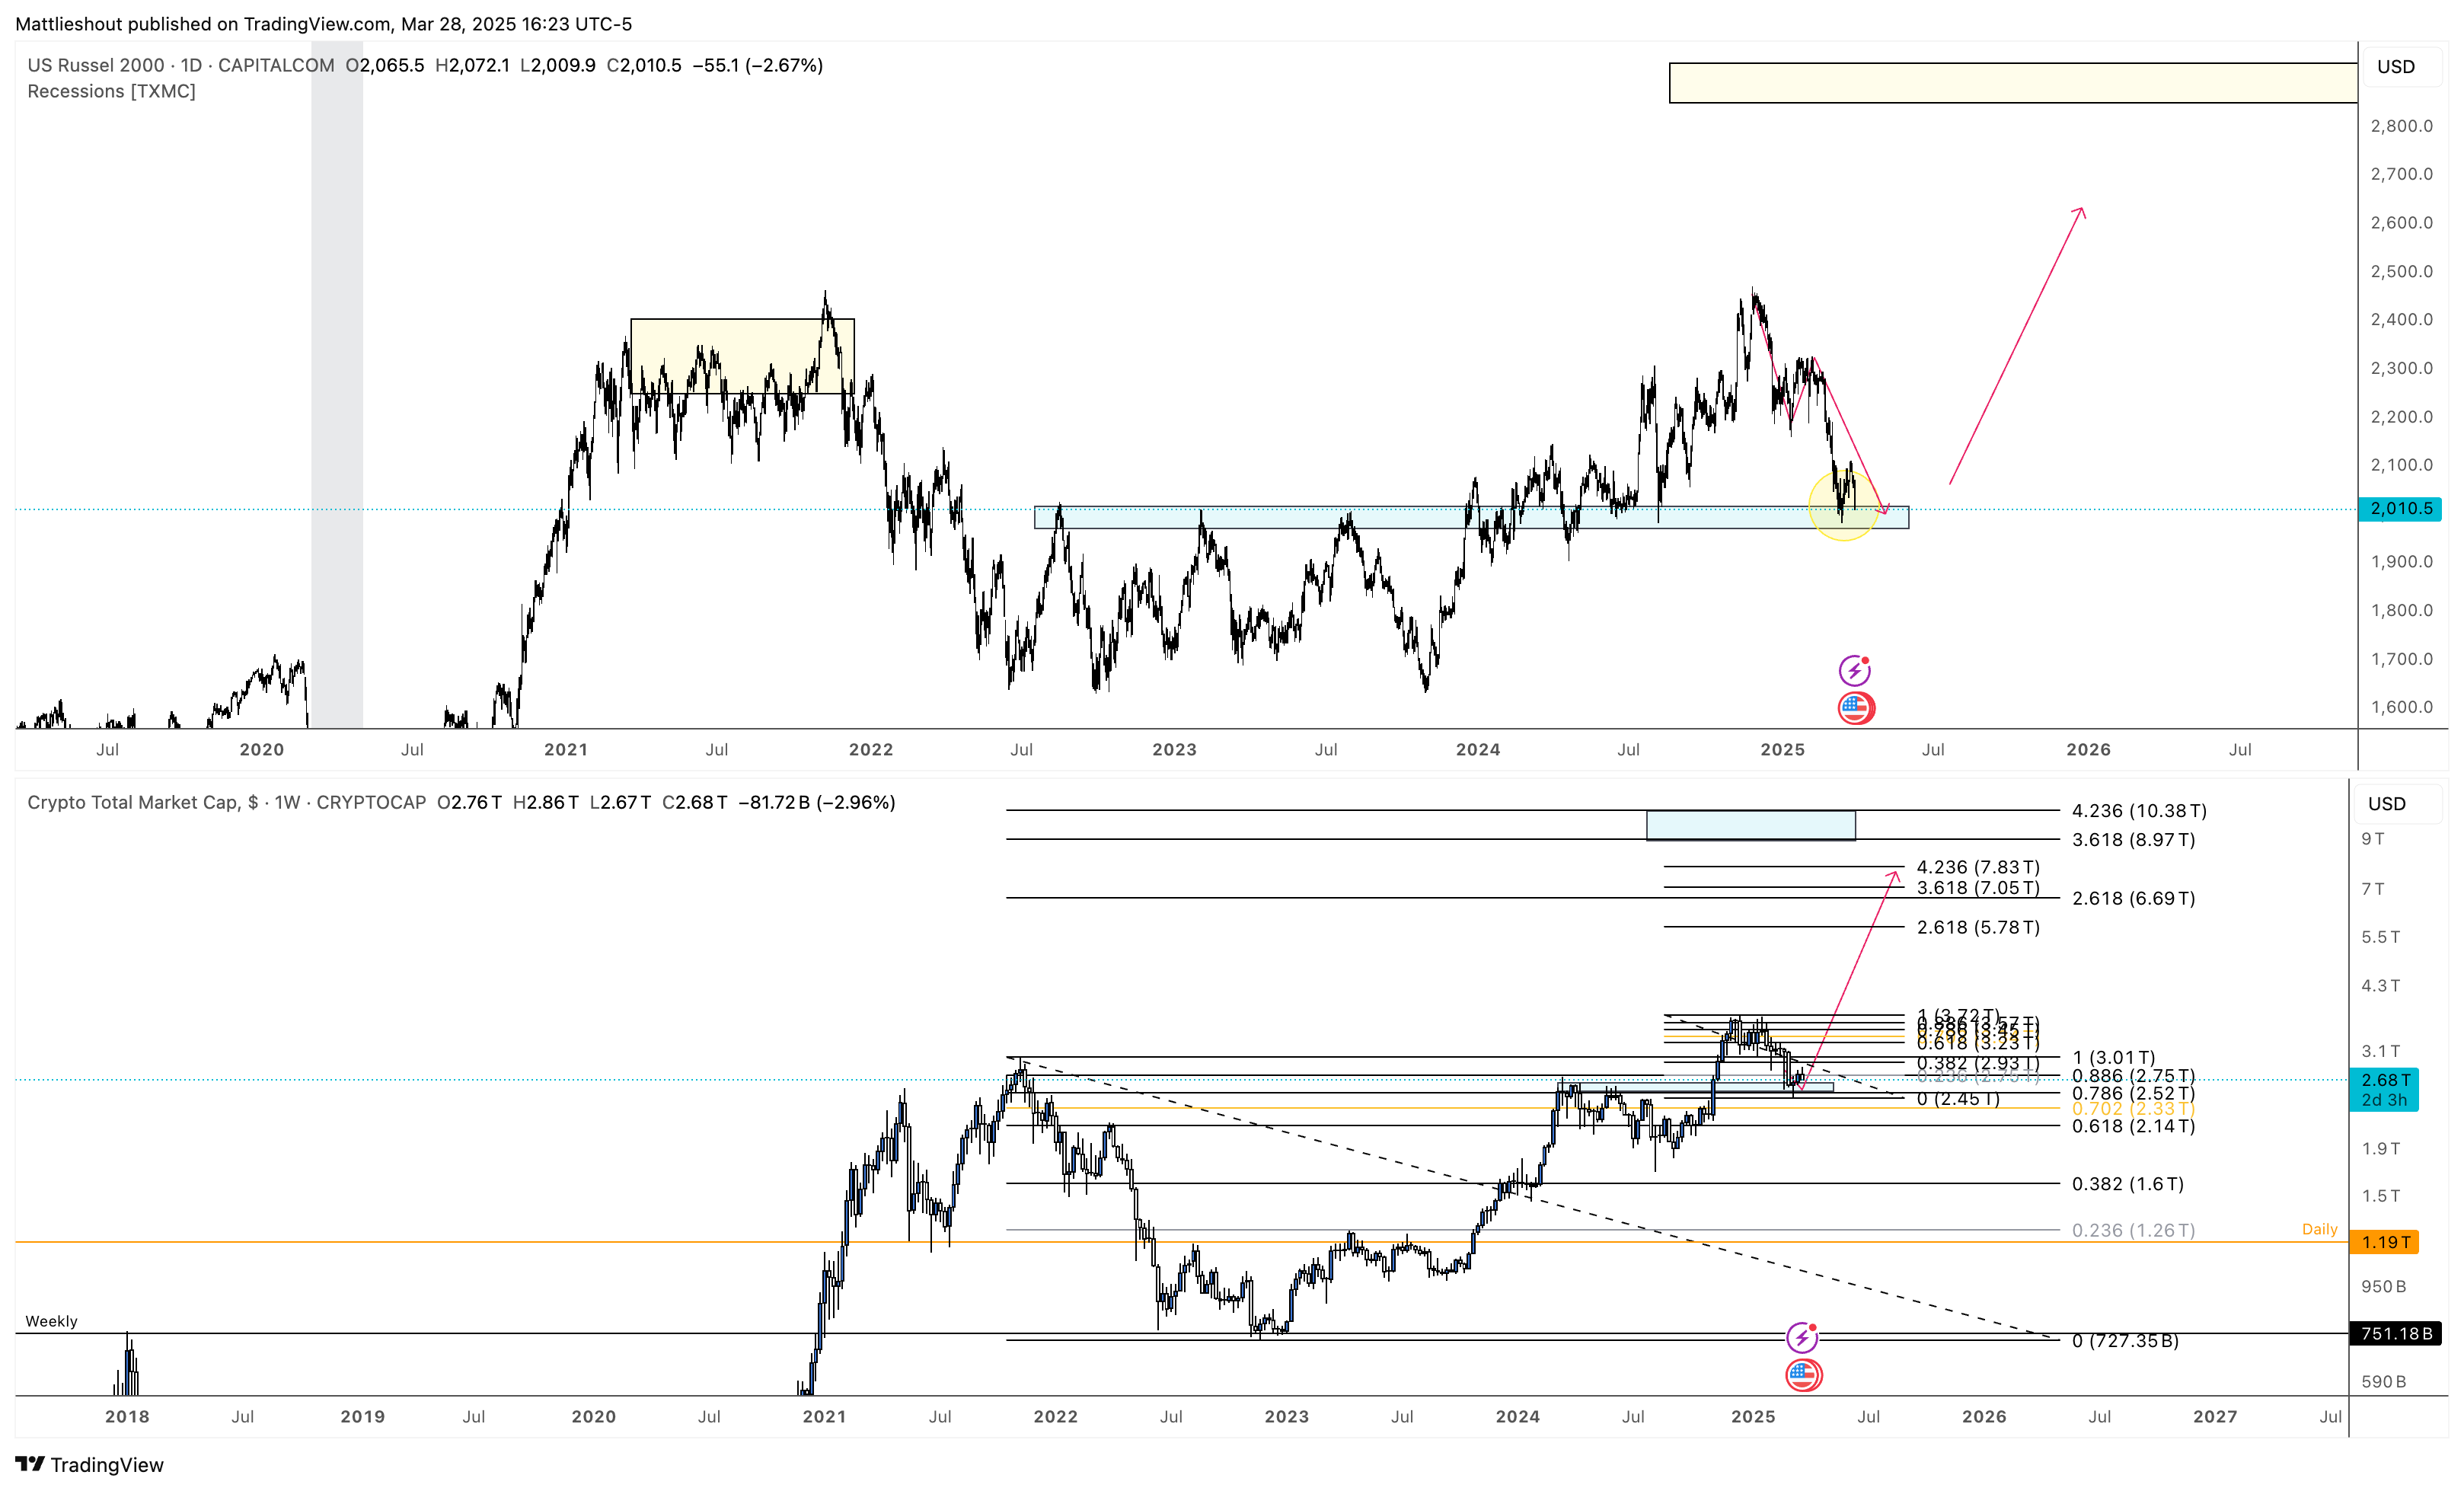2464x1491 pixels.
Task: Click the 4.236 (10.38 T) Fibonacci label
Action: click(2138, 811)
